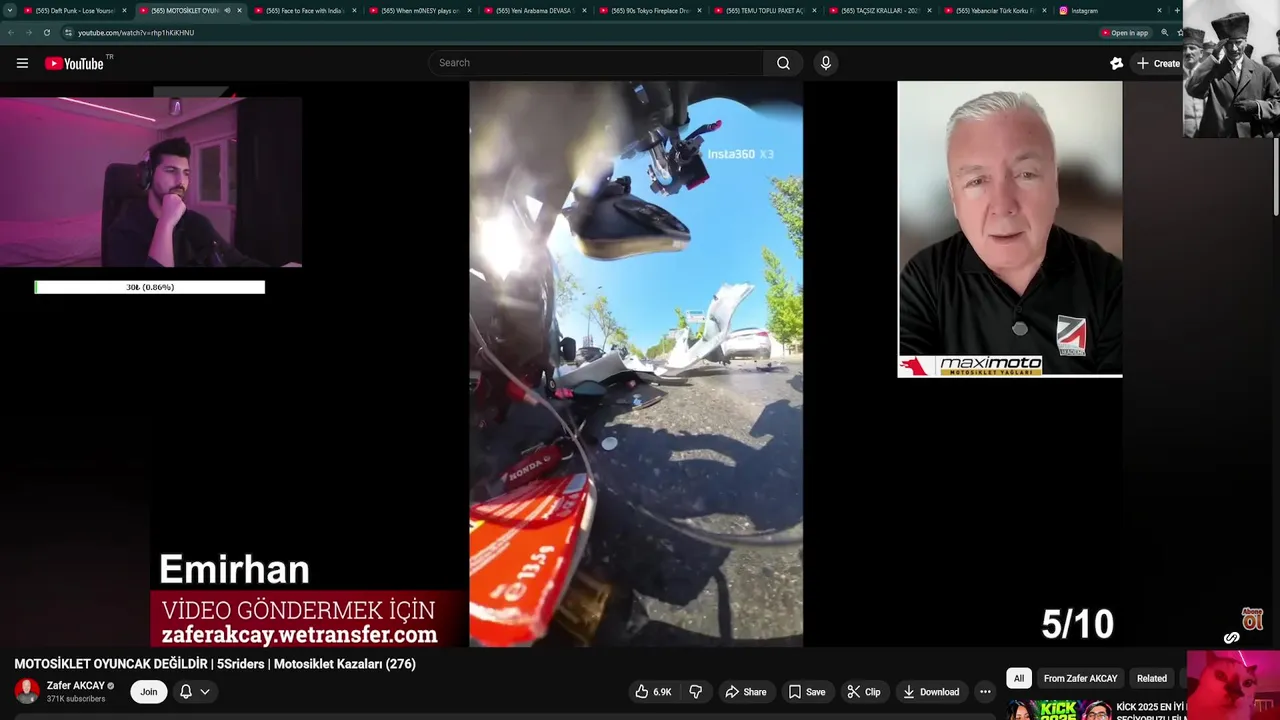The height and width of the screenshot is (720, 1280).
Task: Open a new browser tab
Action: 1177,10
